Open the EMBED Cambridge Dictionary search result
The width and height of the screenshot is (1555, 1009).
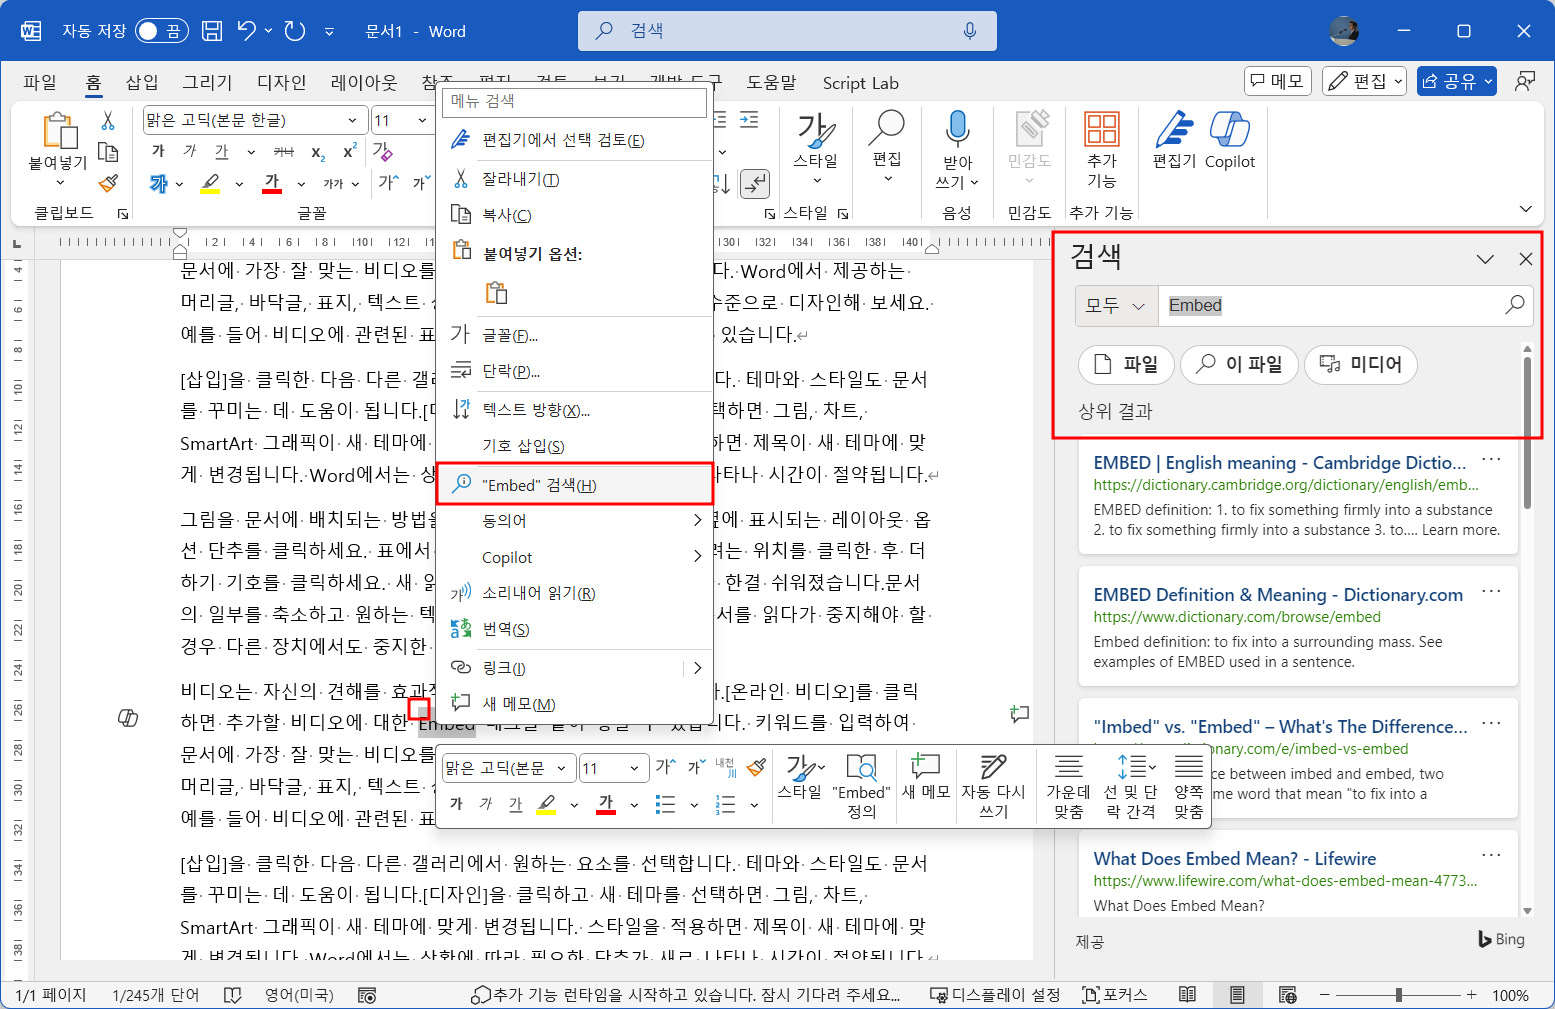[x=1279, y=462]
